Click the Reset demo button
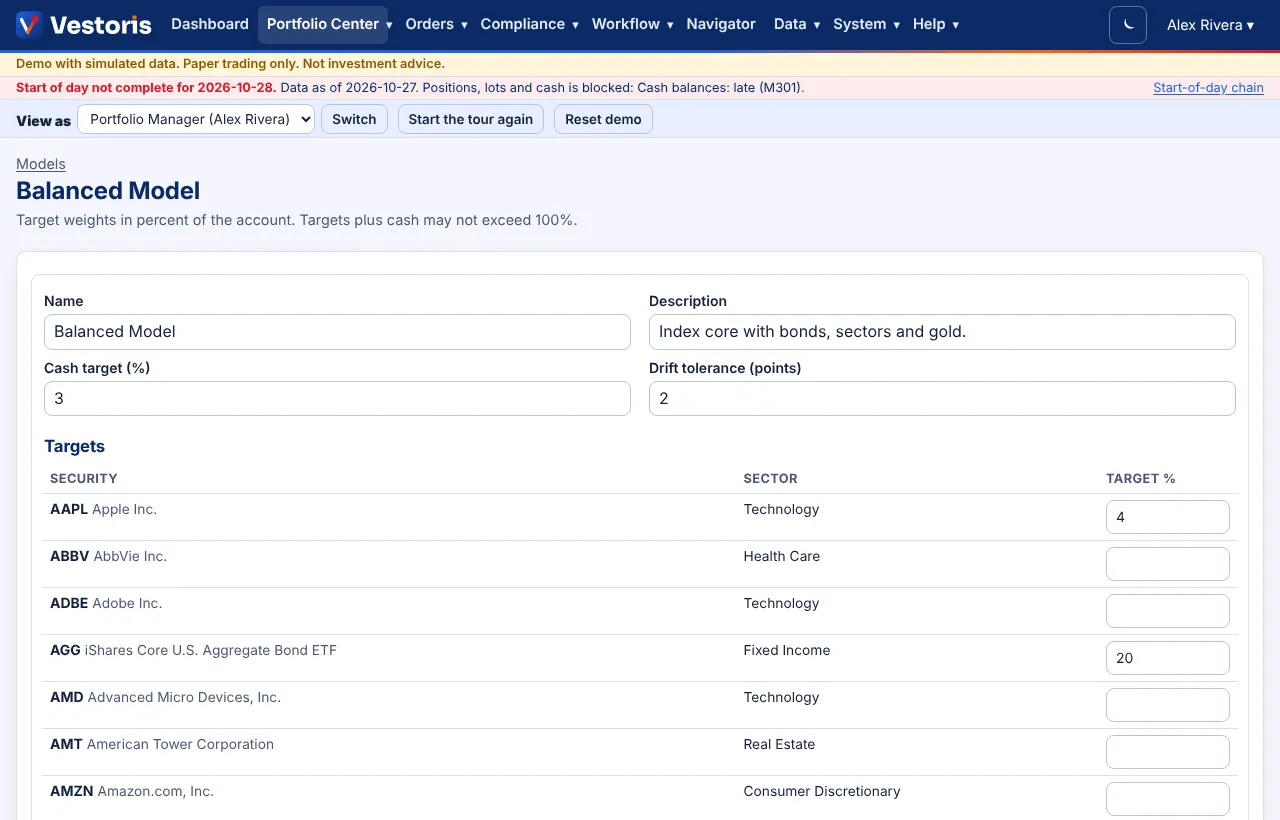This screenshot has width=1280, height=820. [x=603, y=119]
